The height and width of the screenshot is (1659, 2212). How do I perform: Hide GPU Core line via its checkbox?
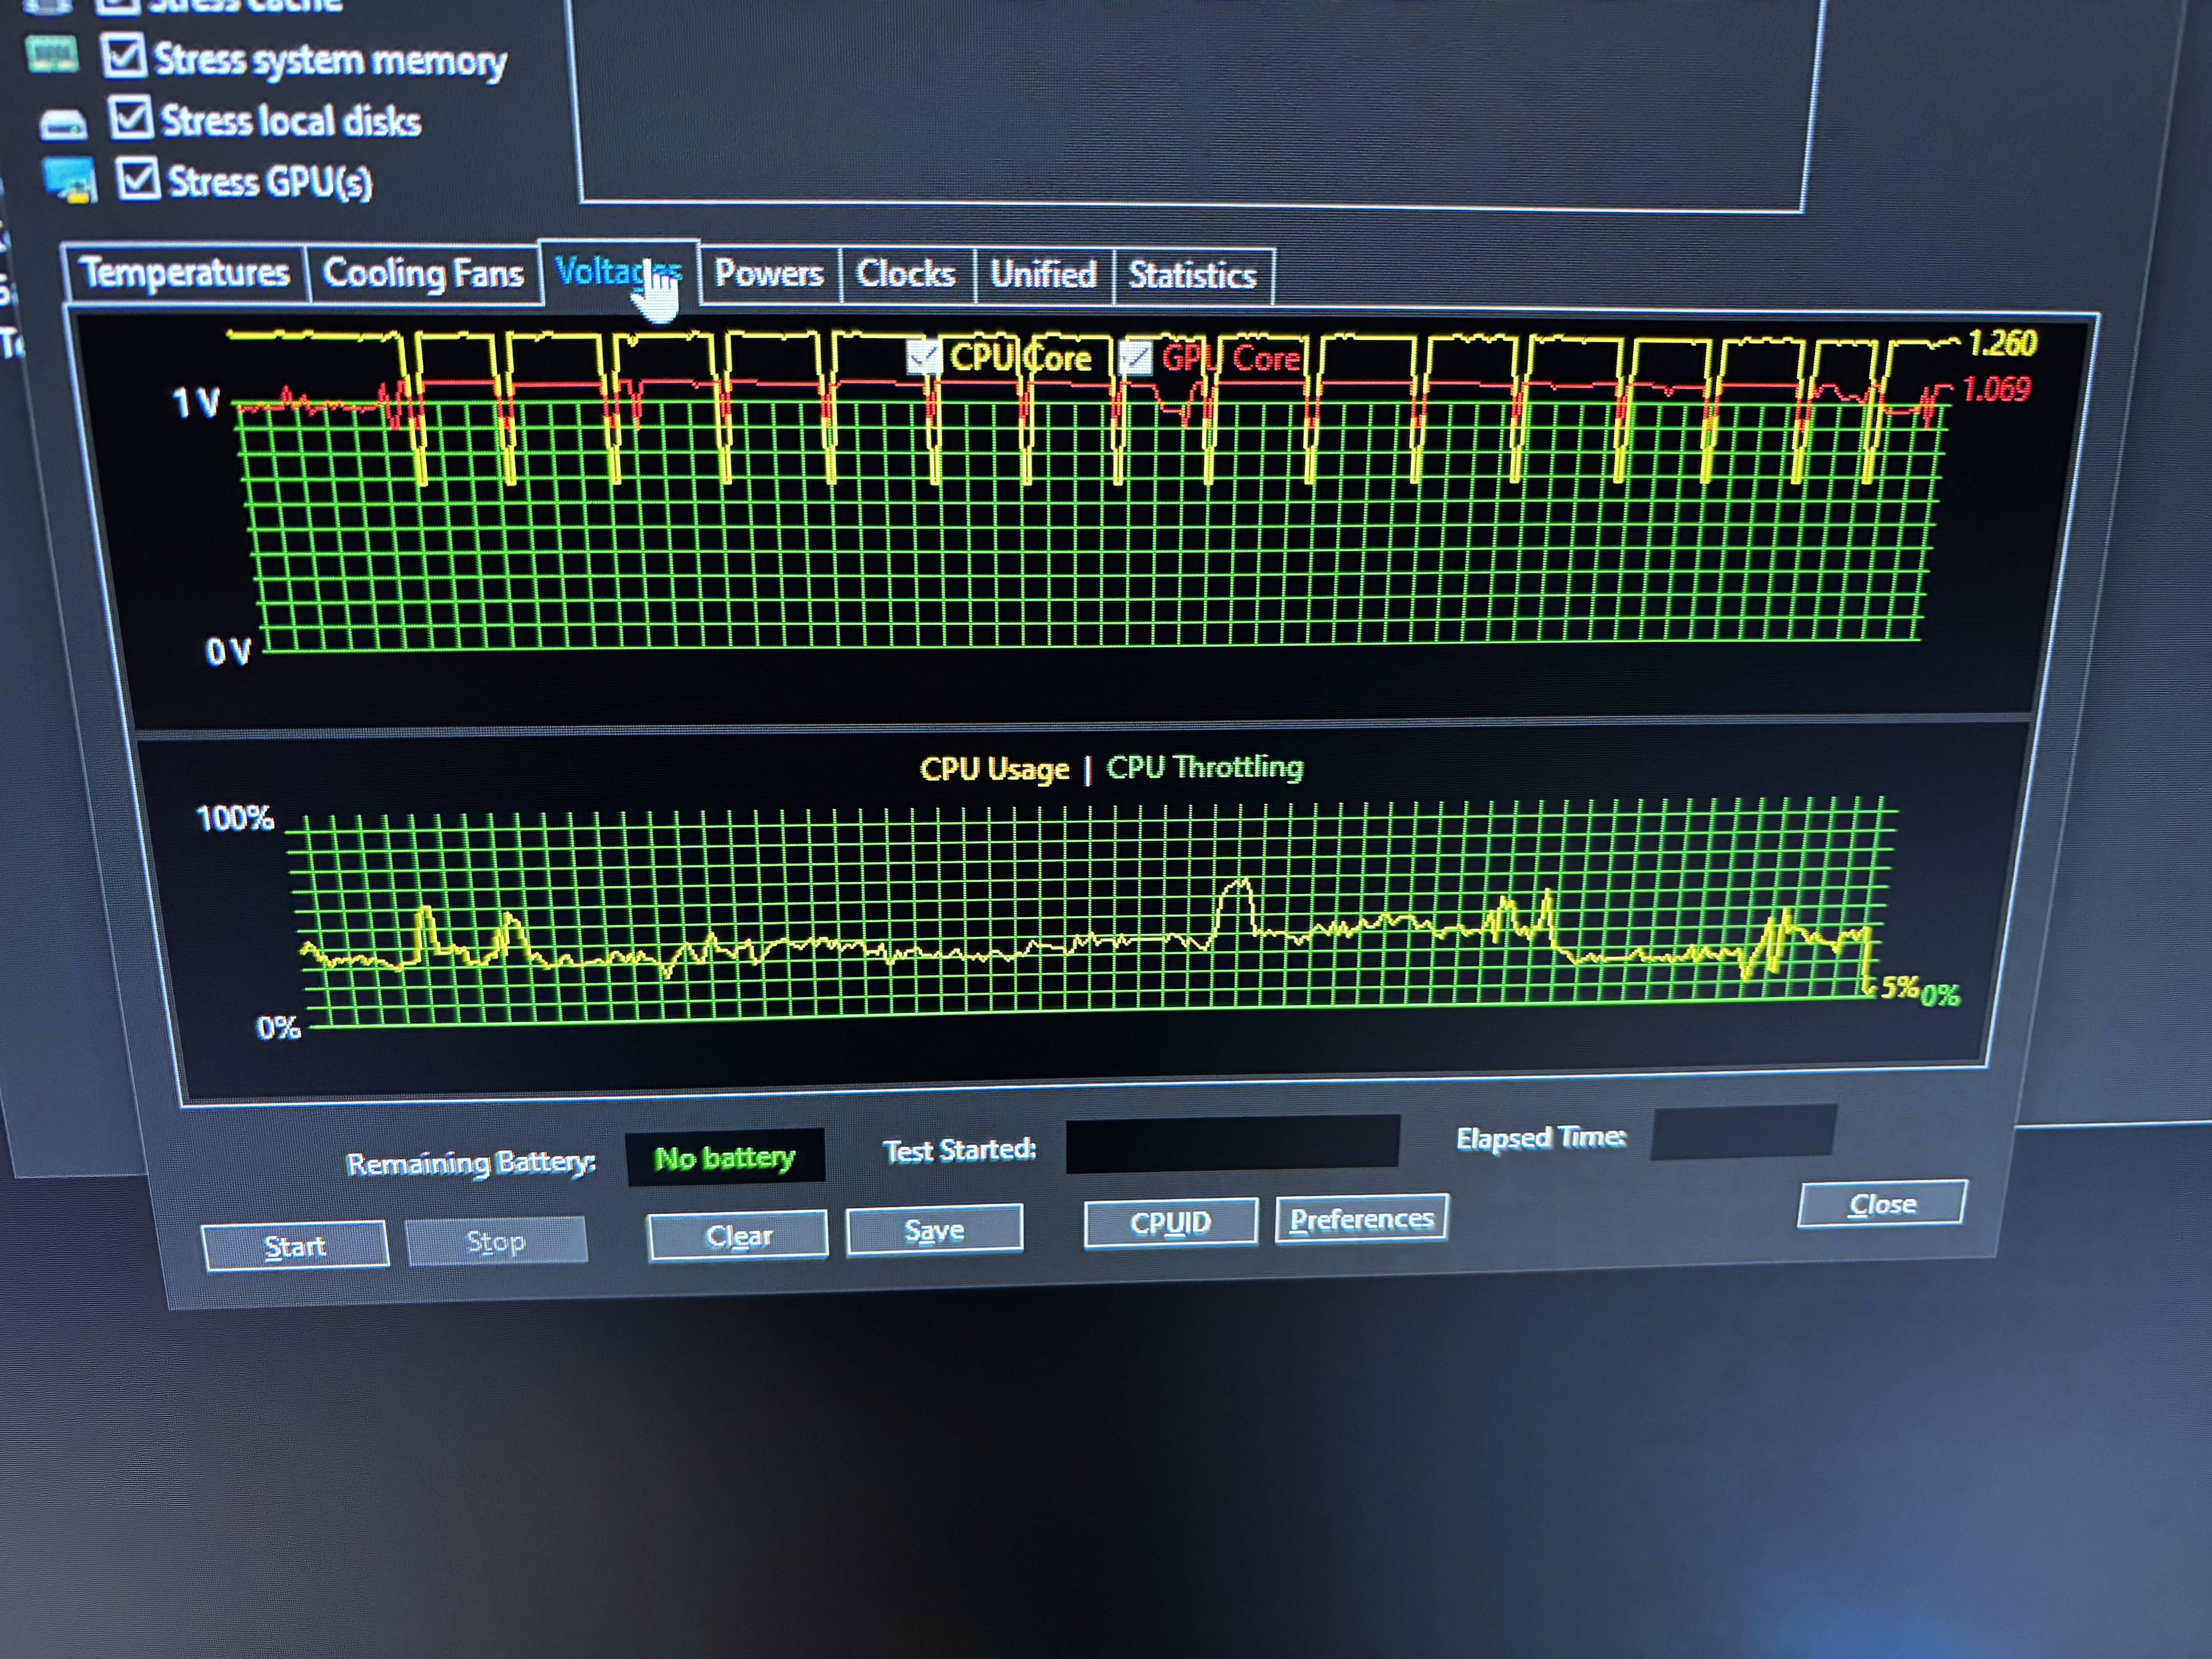coord(1135,358)
